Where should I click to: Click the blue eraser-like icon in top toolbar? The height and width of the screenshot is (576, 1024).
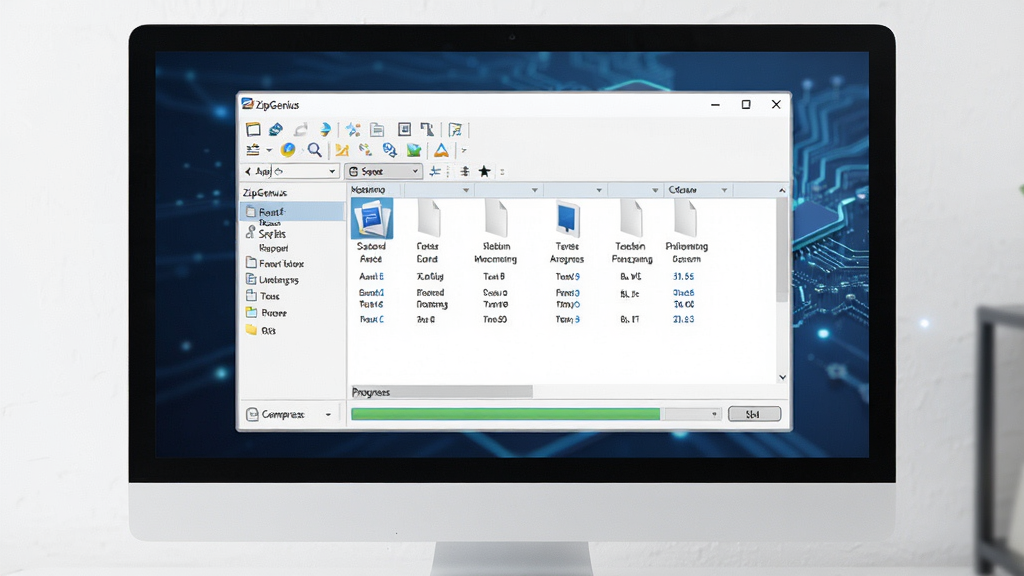coord(276,129)
